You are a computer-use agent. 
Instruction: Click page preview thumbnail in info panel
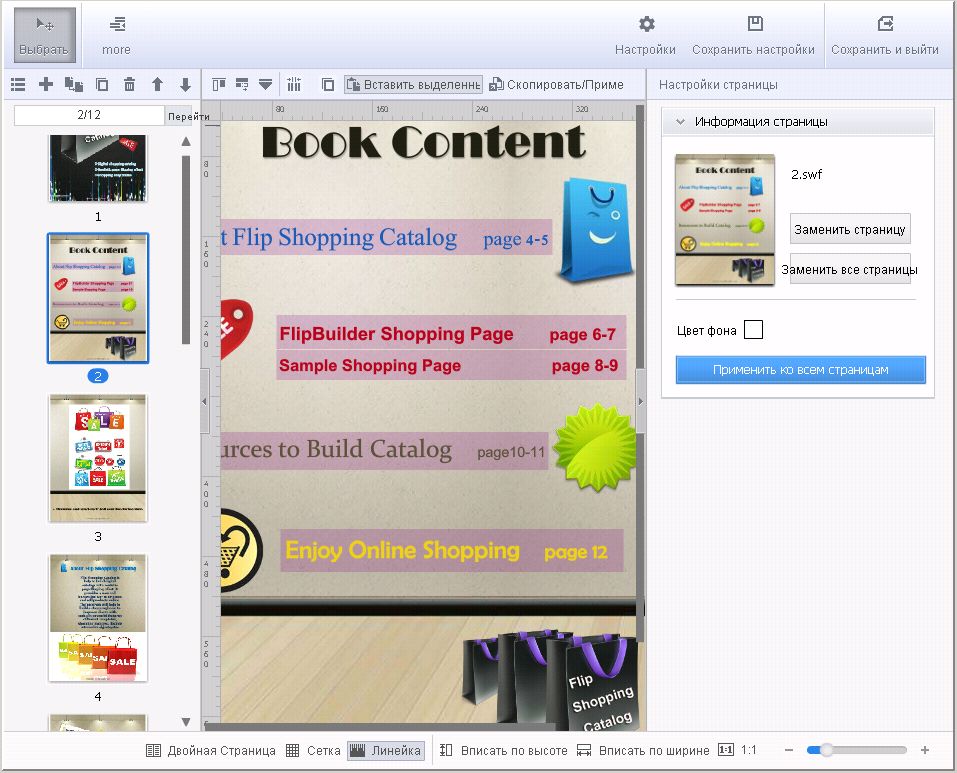coord(725,220)
